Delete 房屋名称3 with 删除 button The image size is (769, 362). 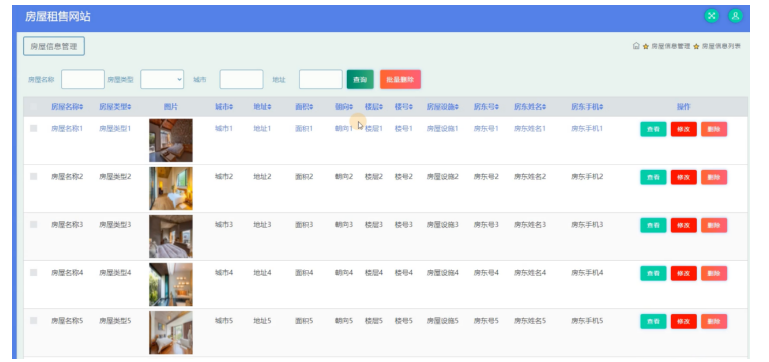(714, 225)
